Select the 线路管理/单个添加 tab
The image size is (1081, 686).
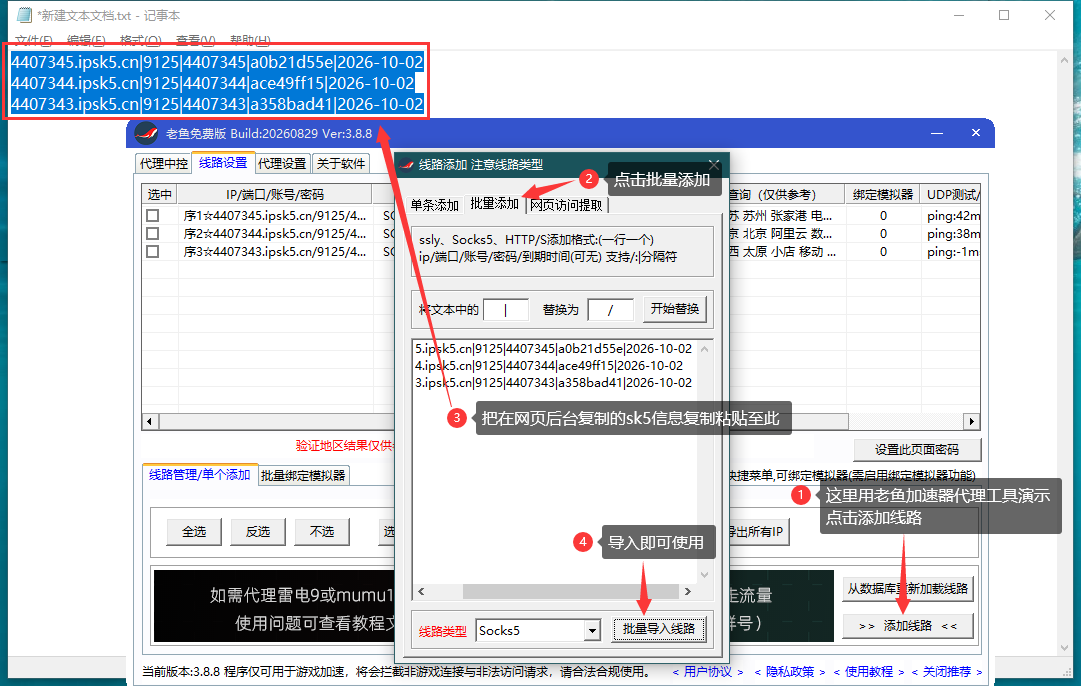200,474
